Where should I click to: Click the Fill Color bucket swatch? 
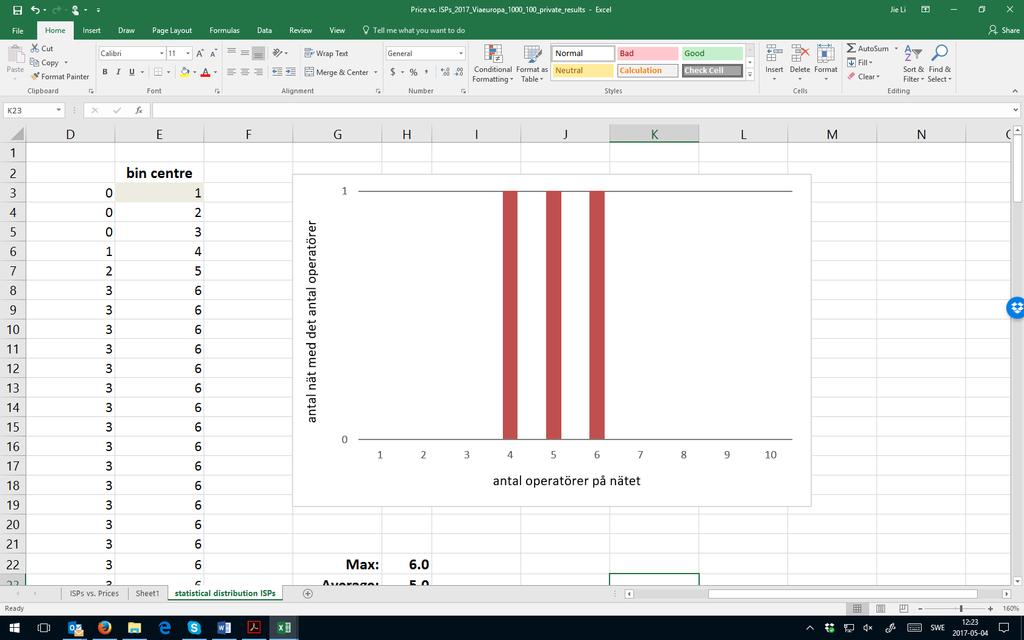click(x=185, y=72)
